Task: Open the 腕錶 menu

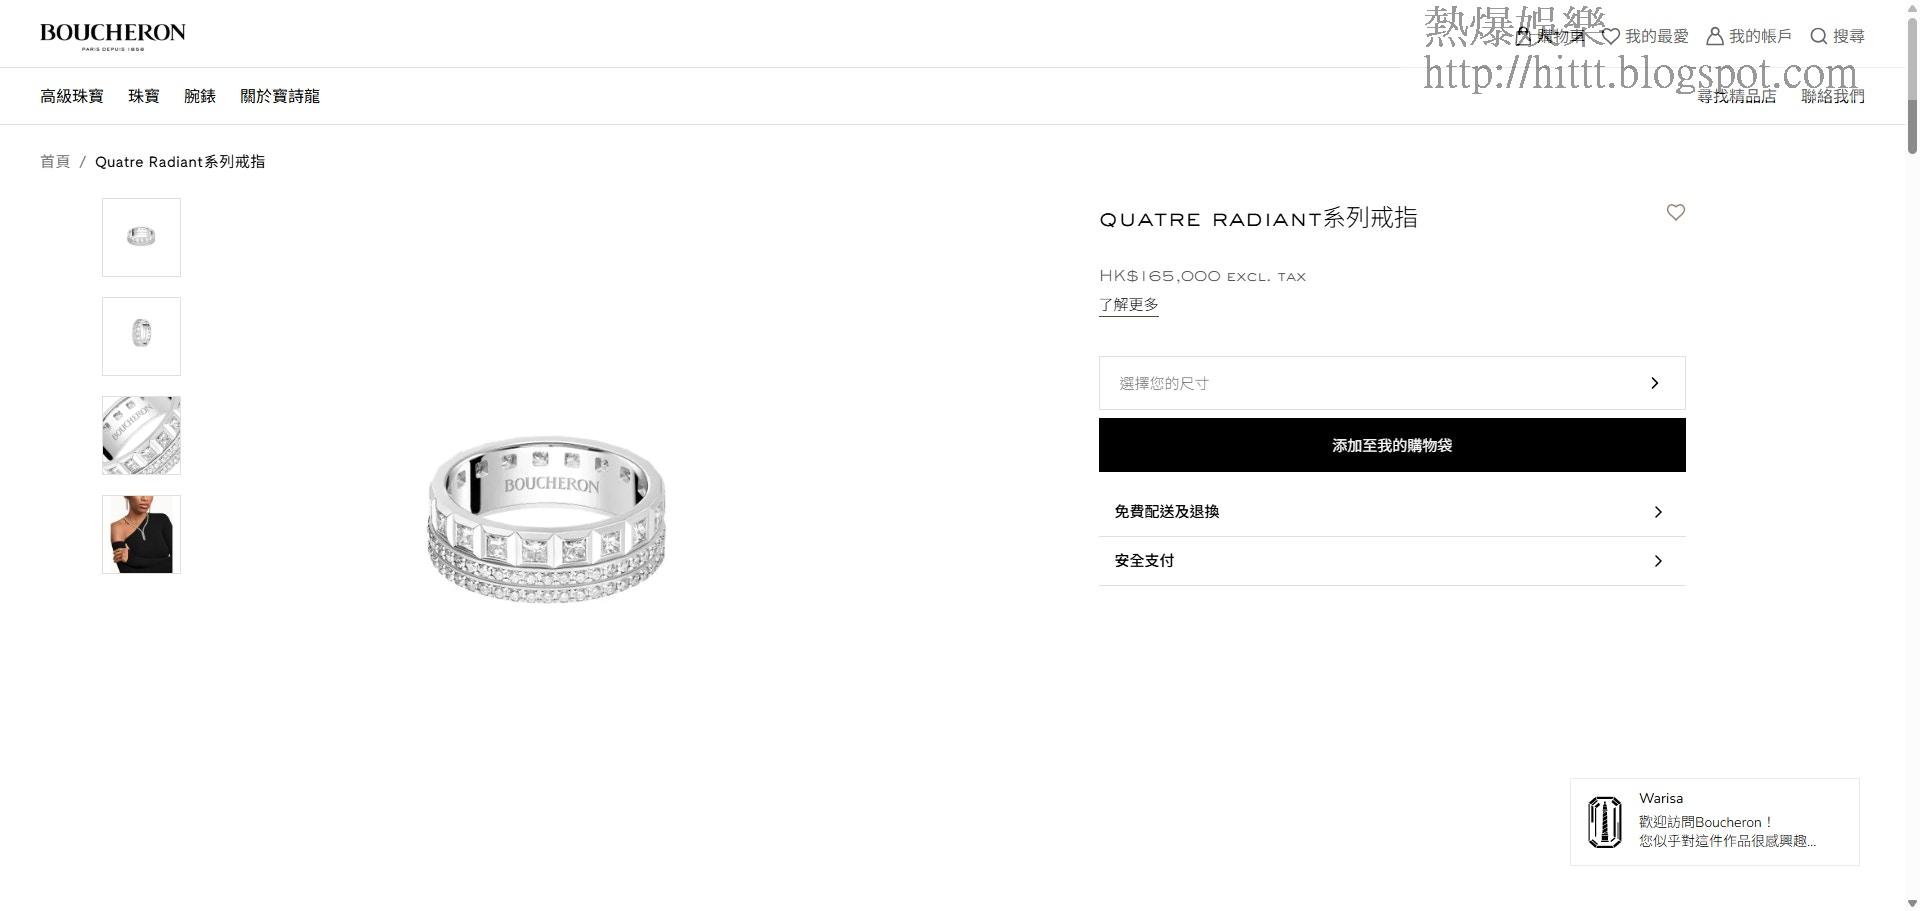Action: click(x=200, y=96)
